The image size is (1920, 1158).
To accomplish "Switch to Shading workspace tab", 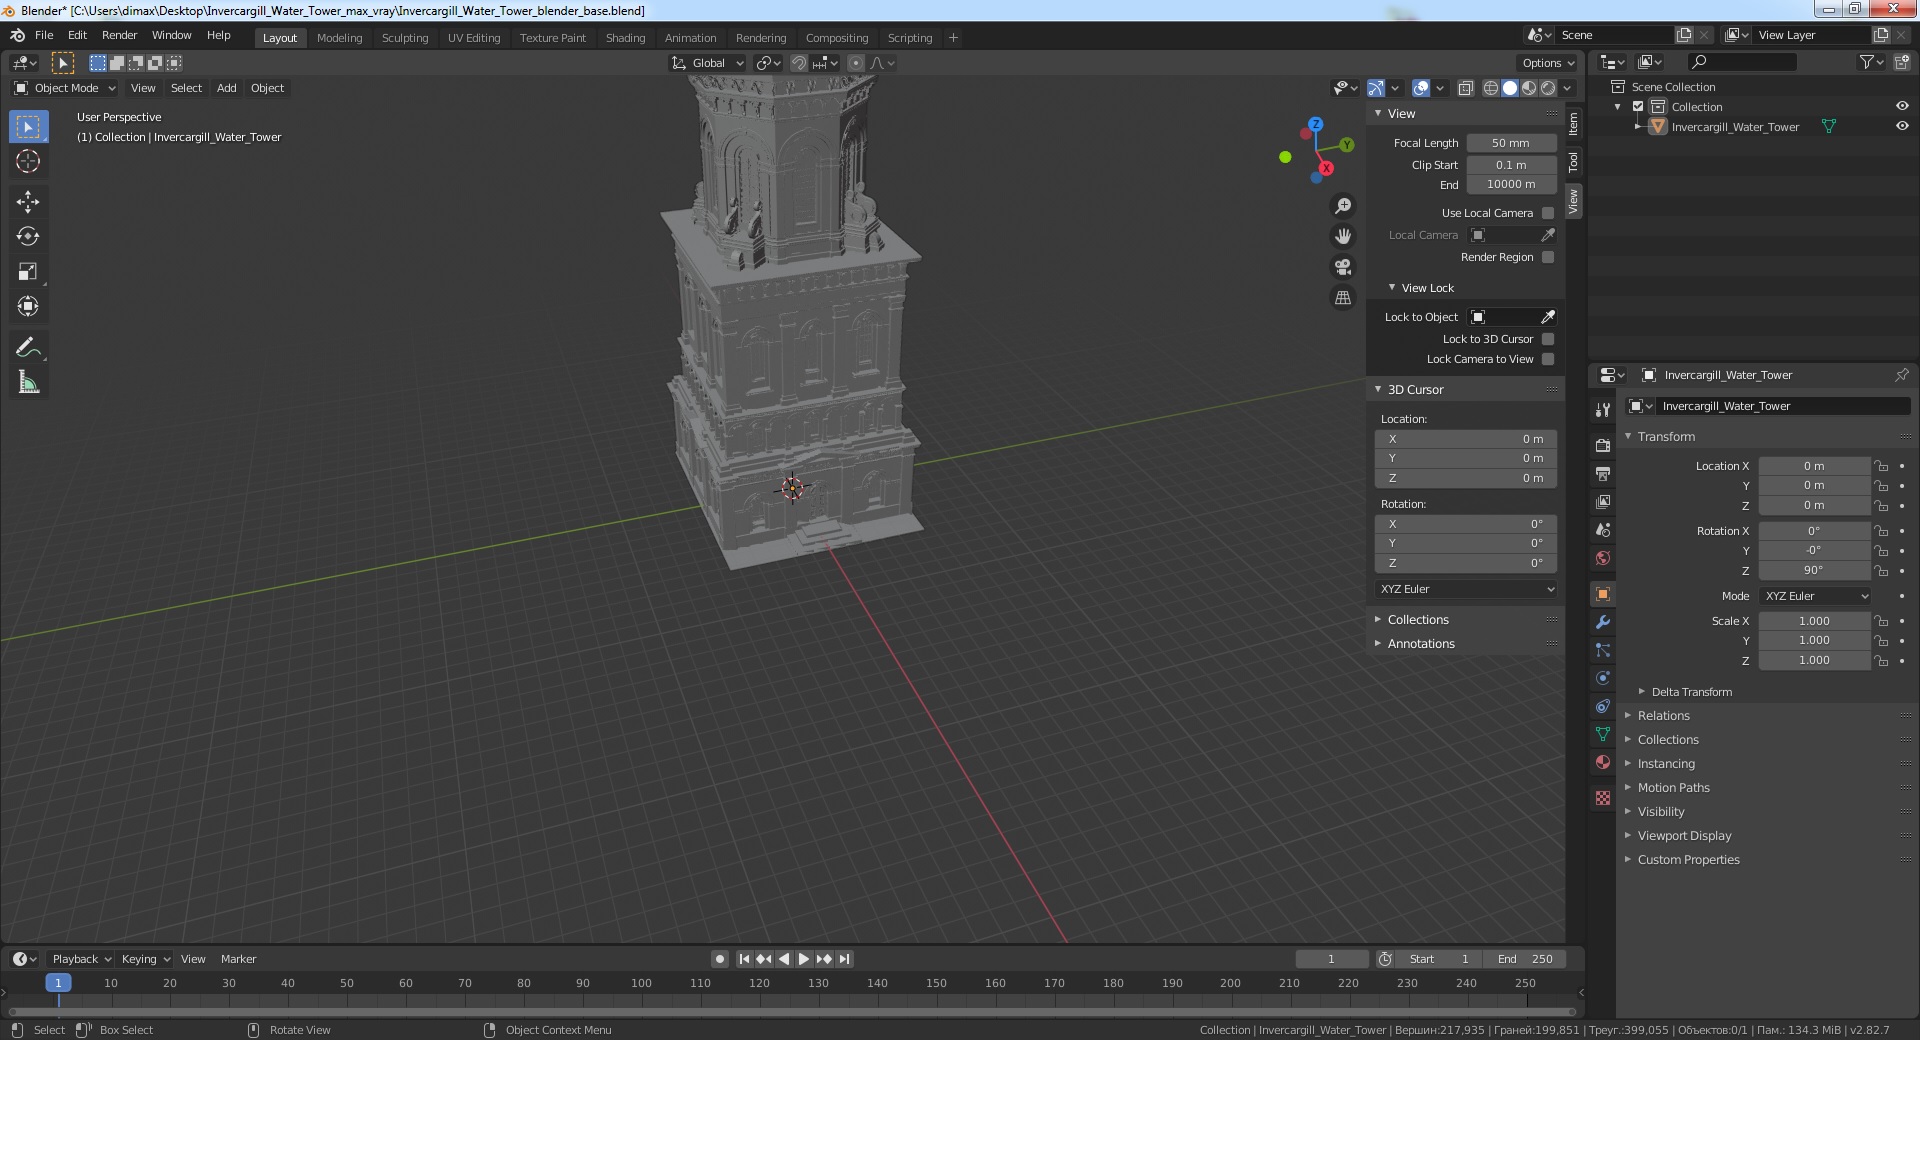I will [x=625, y=38].
